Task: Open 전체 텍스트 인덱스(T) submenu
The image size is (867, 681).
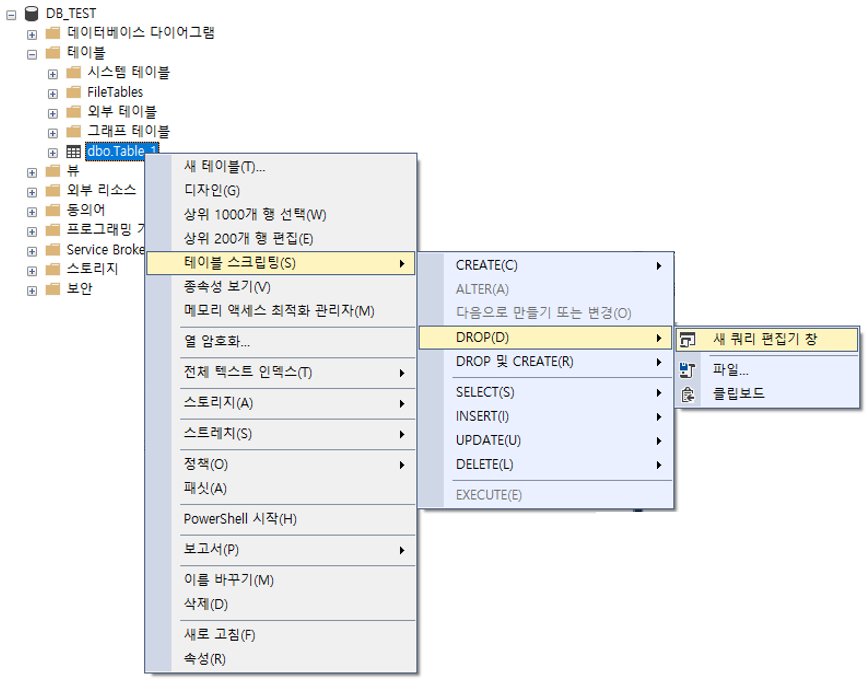Action: [281, 373]
